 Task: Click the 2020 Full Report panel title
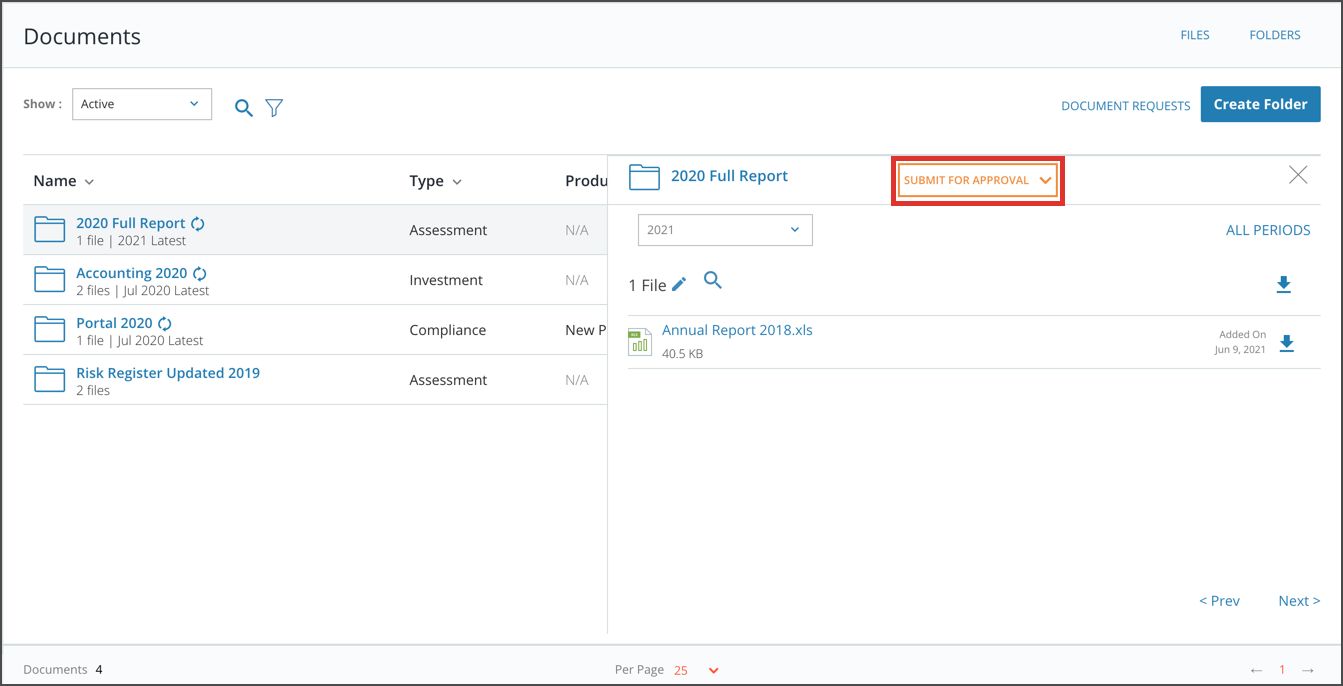pyautogui.click(x=729, y=176)
